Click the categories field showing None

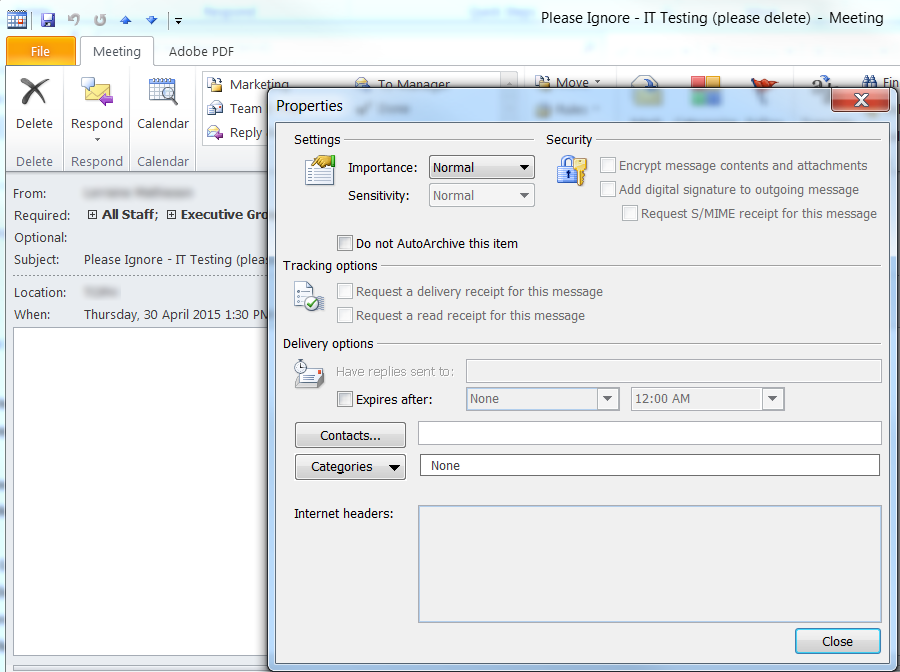click(650, 465)
